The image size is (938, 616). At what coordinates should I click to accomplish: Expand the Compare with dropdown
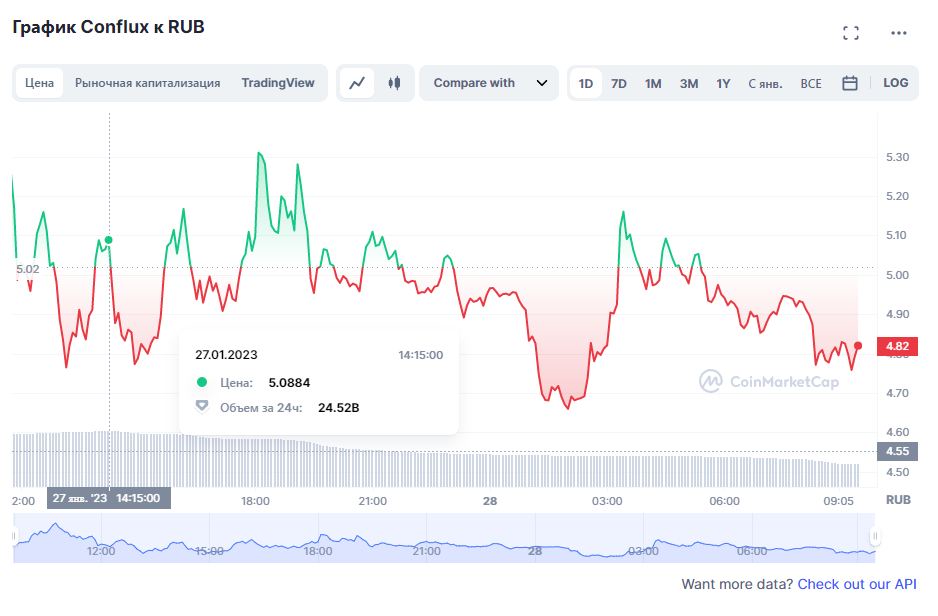489,83
